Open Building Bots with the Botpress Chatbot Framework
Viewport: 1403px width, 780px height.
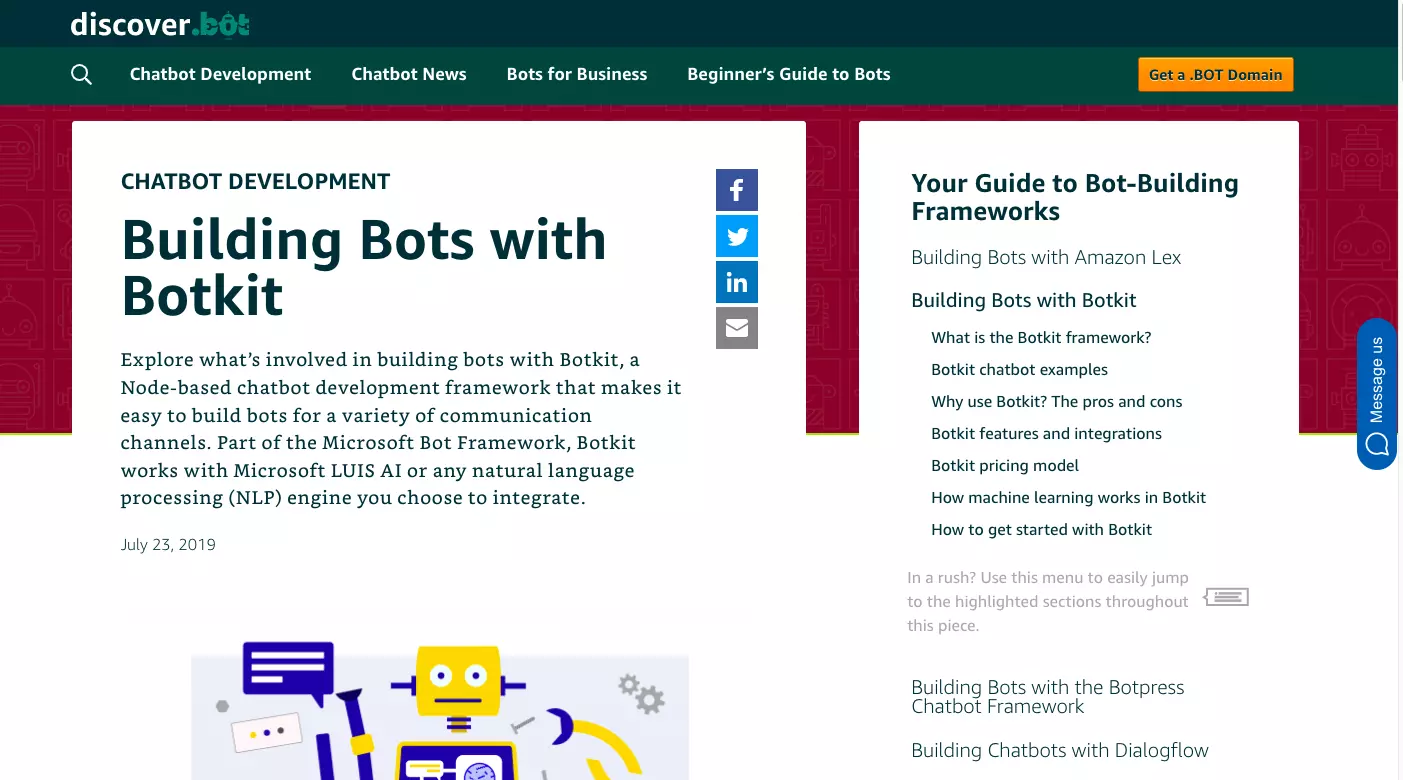pos(1048,696)
